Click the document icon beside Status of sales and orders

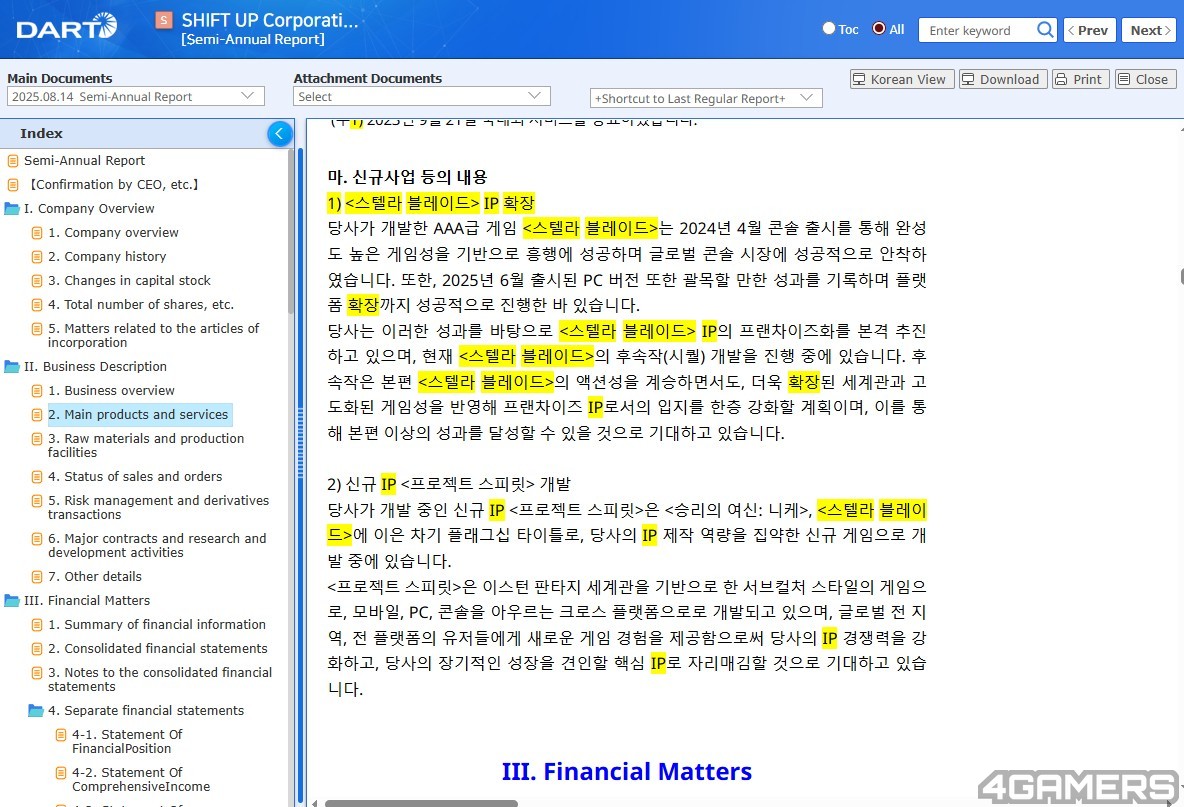(x=37, y=477)
